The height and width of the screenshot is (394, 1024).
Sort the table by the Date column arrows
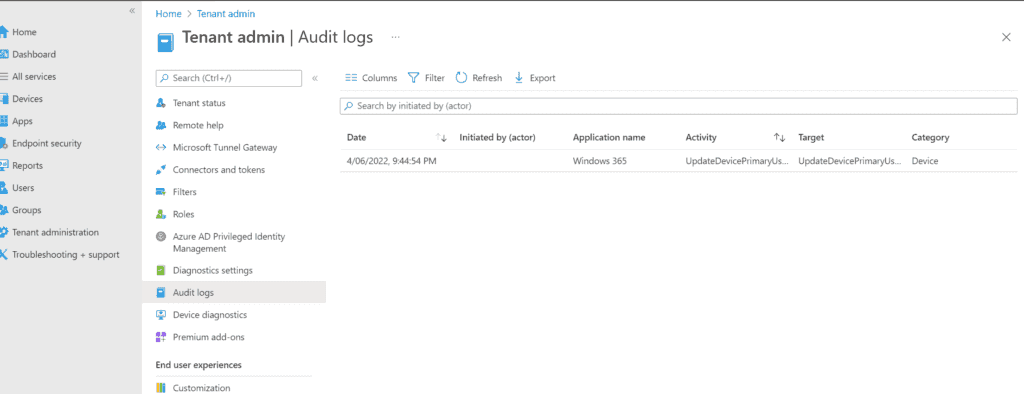tap(441, 138)
